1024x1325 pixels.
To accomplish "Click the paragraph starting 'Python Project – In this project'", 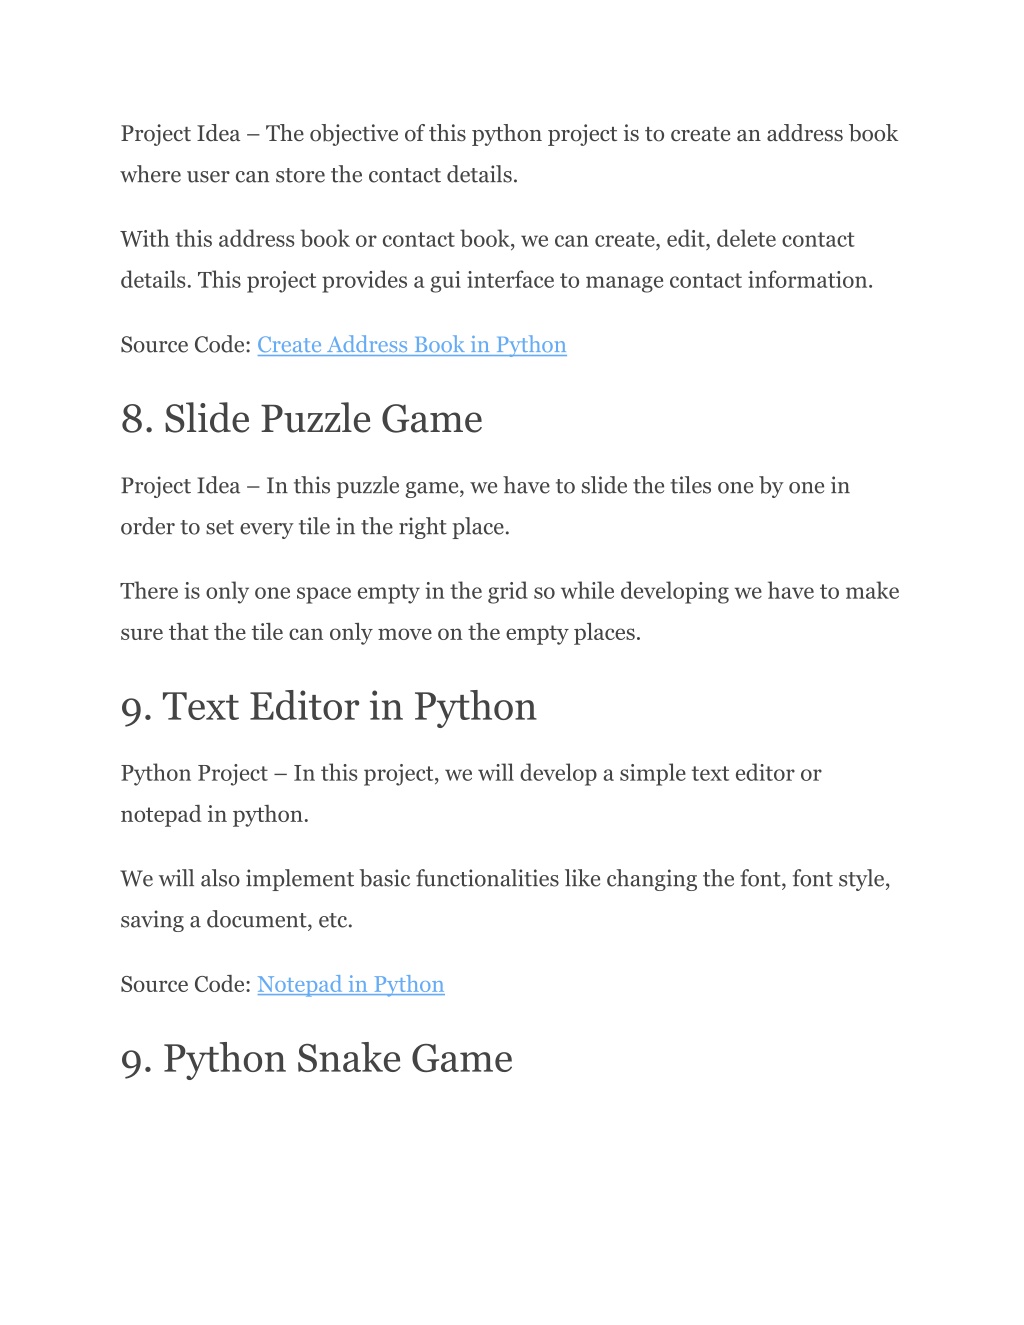I will [470, 774].
